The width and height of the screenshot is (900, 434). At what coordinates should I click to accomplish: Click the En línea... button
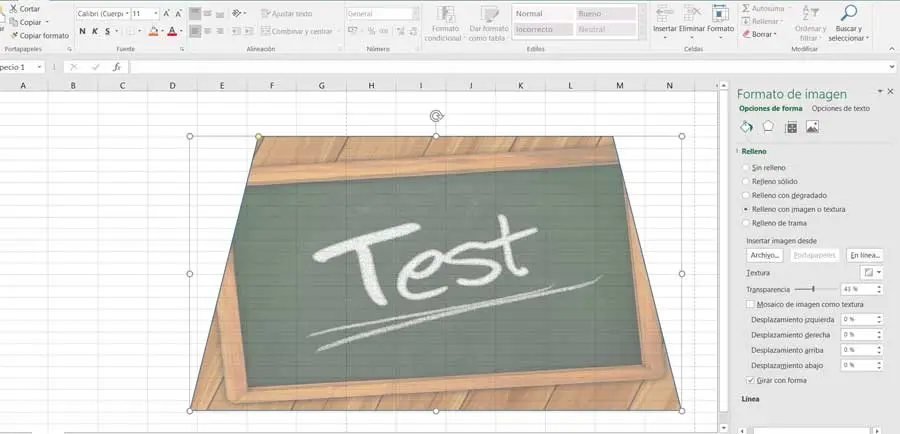[x=864, y=255]
